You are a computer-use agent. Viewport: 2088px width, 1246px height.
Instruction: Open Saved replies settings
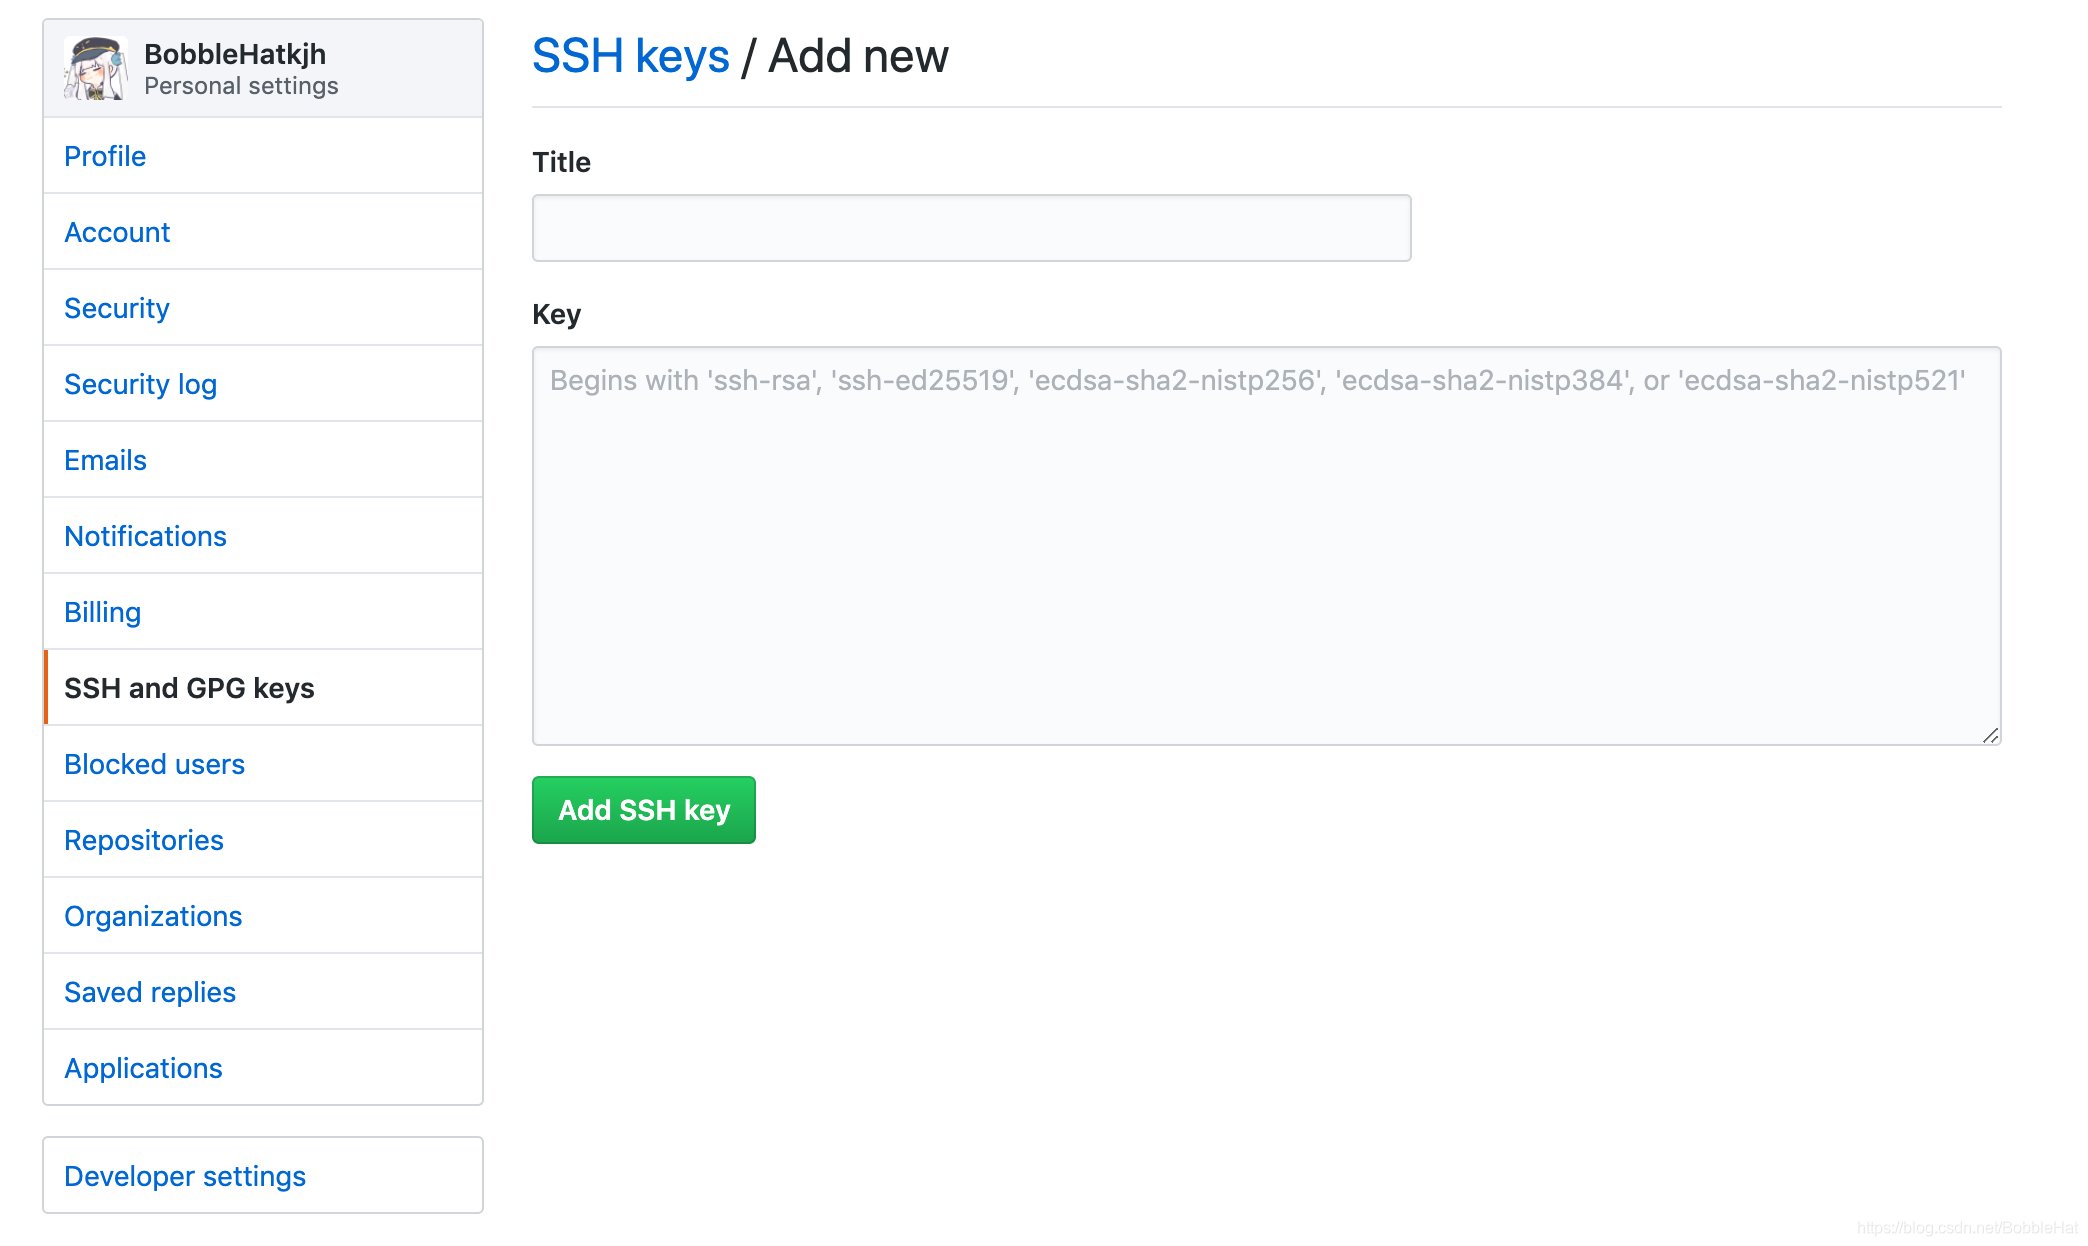(x=149, y=992)
